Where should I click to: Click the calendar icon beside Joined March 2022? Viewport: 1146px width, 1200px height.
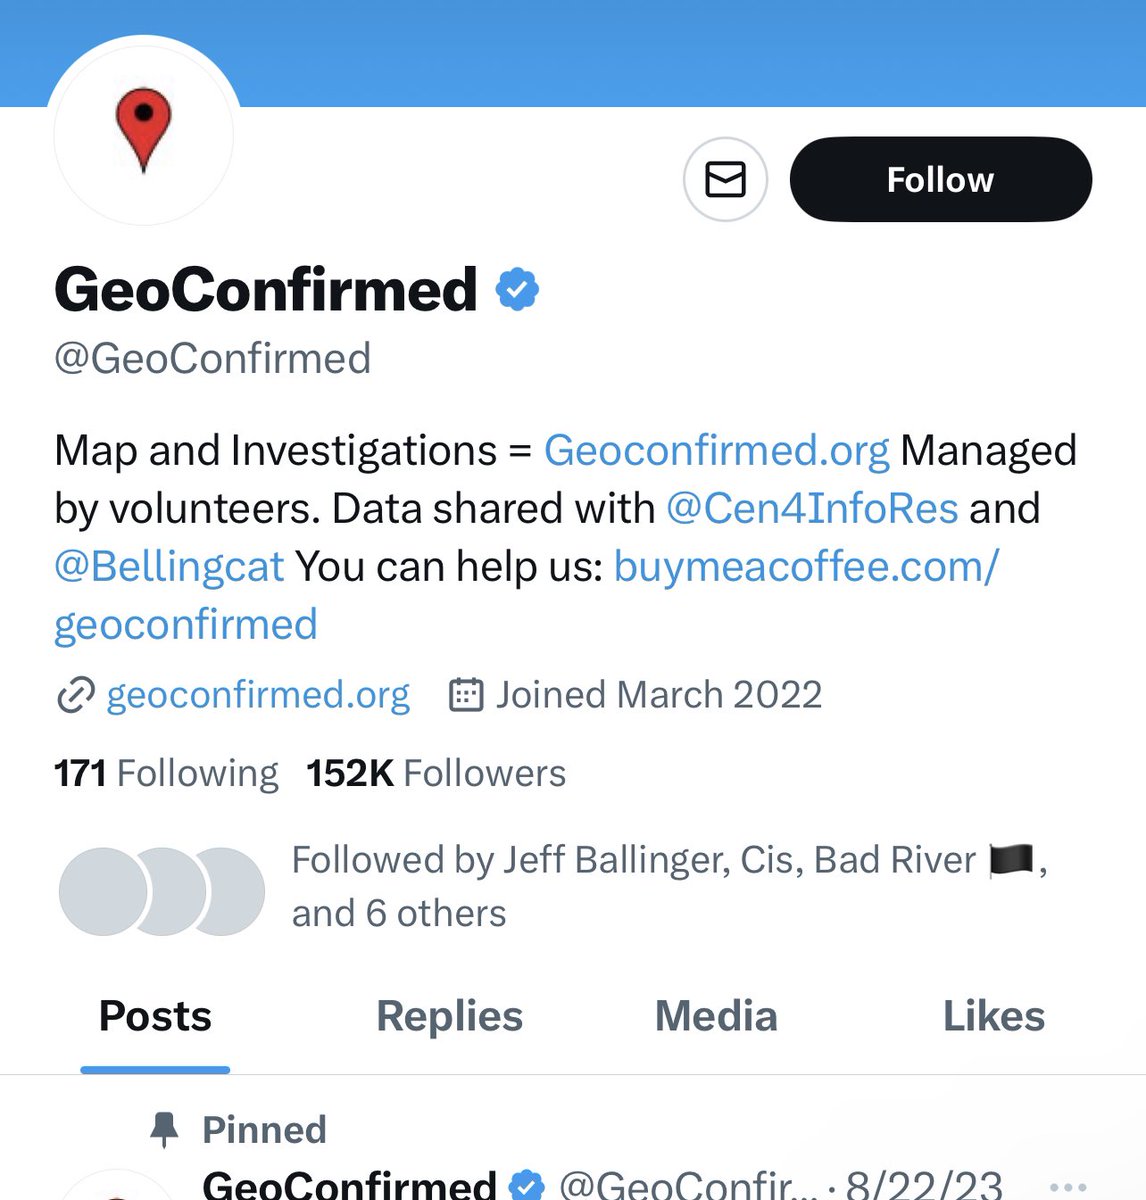[466, 695]
